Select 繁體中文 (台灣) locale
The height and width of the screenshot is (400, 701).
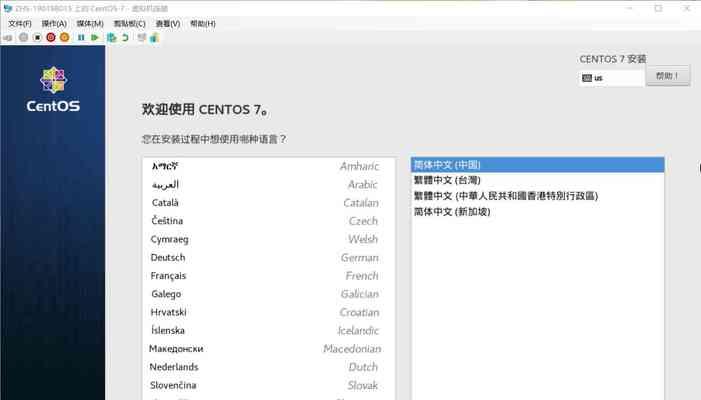(537, 180)
